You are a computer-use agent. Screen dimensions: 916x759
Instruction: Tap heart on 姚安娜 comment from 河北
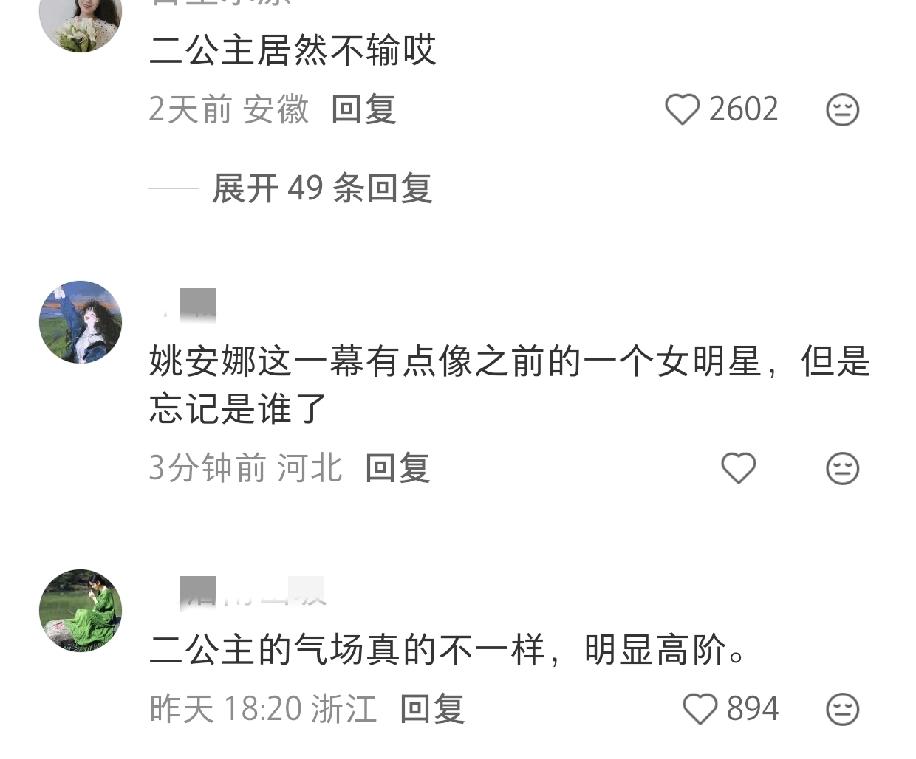738,468
